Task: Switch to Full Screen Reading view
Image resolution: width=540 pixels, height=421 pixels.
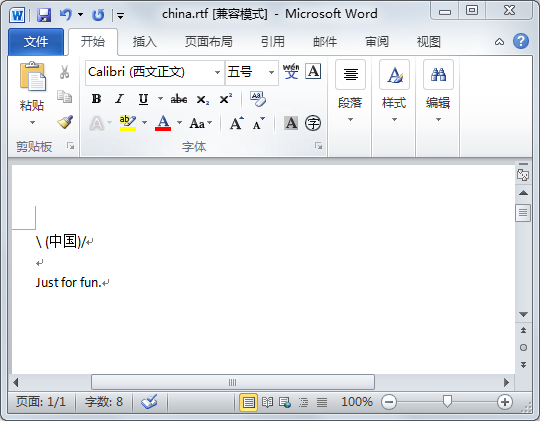Action: pos(267,402)
